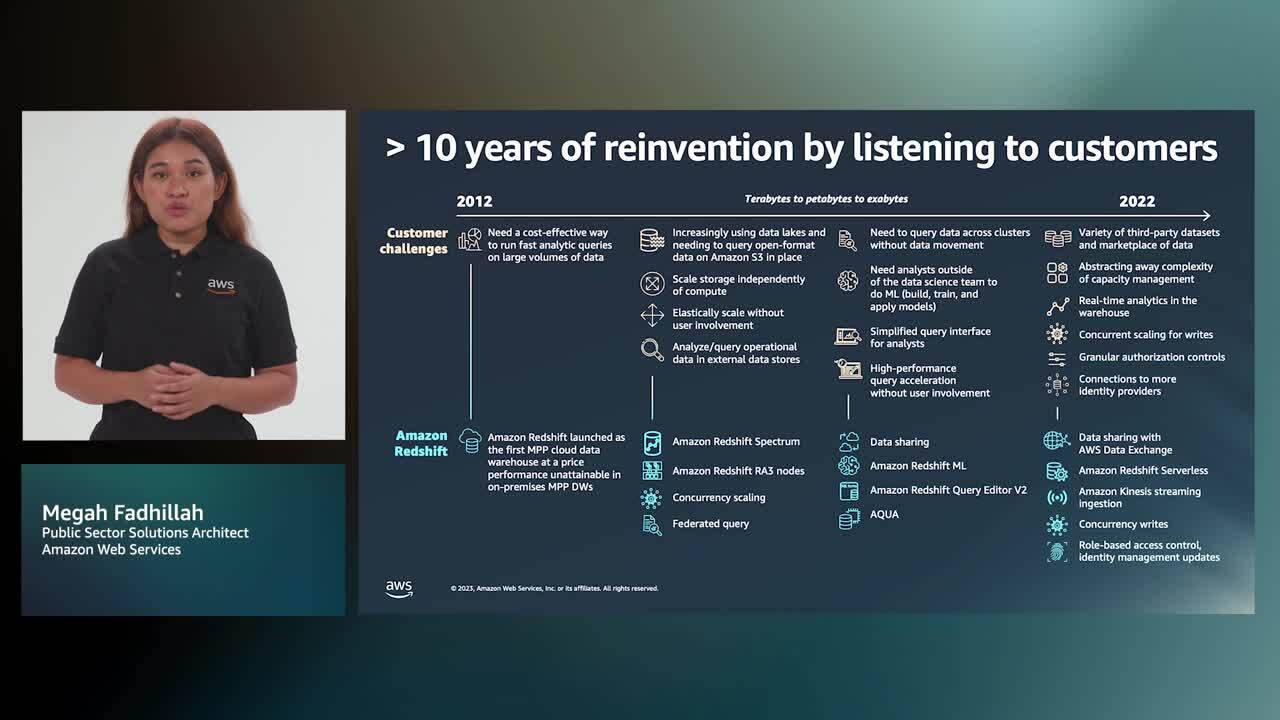The height and width of the screenshot is (720, 1280).
Task: Click the 'Amazon Redshift RA3 nodes' text
Action: click(x=738, y=471)
